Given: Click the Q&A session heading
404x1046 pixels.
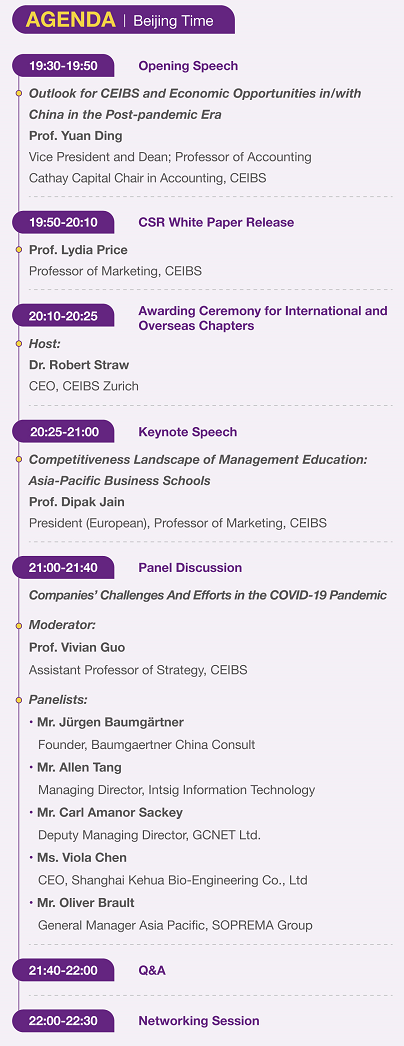Looking at the screenshot, I should (152, 970).
